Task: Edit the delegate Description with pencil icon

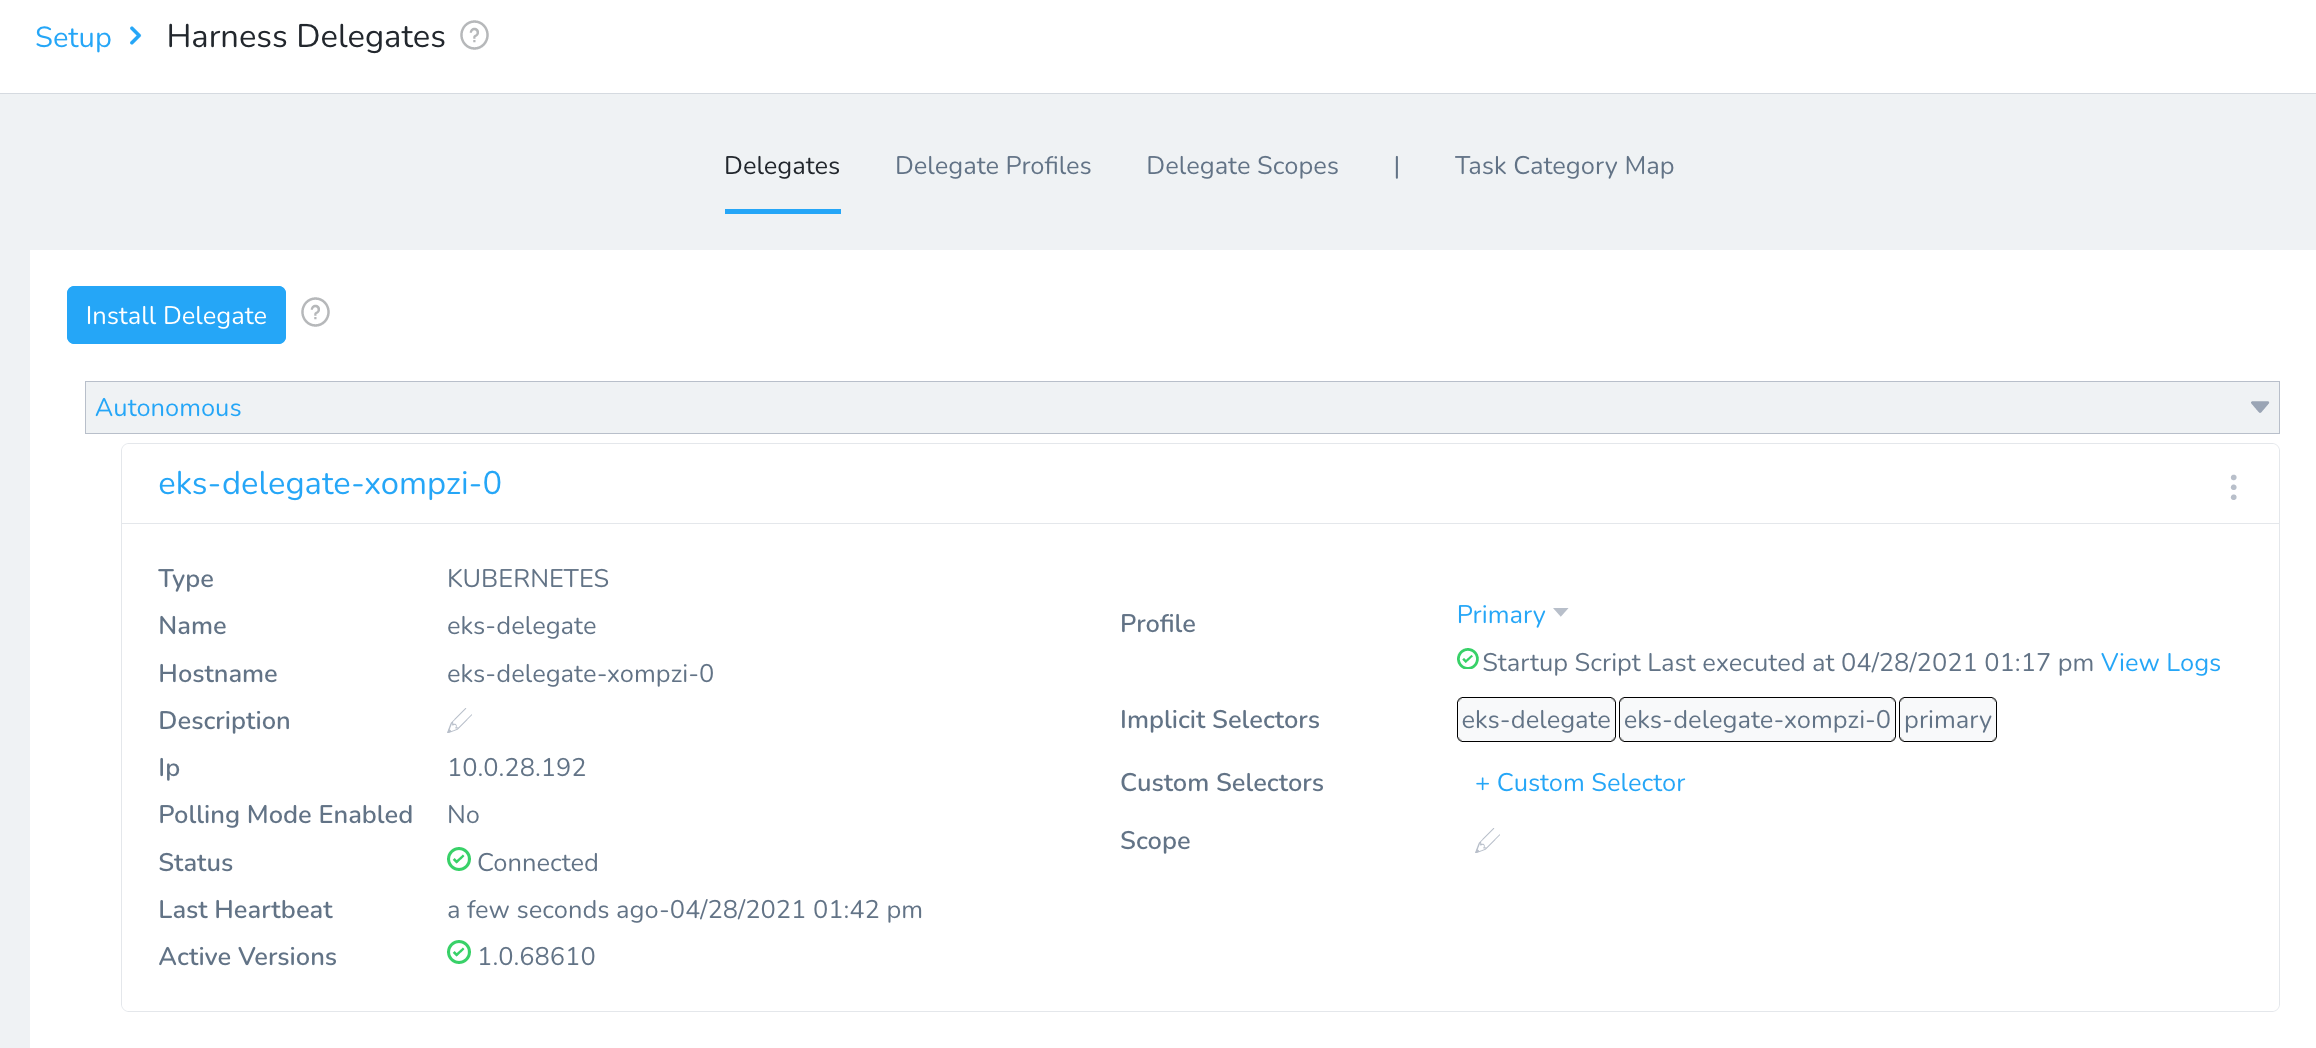Action: click(x=459, y=720)
